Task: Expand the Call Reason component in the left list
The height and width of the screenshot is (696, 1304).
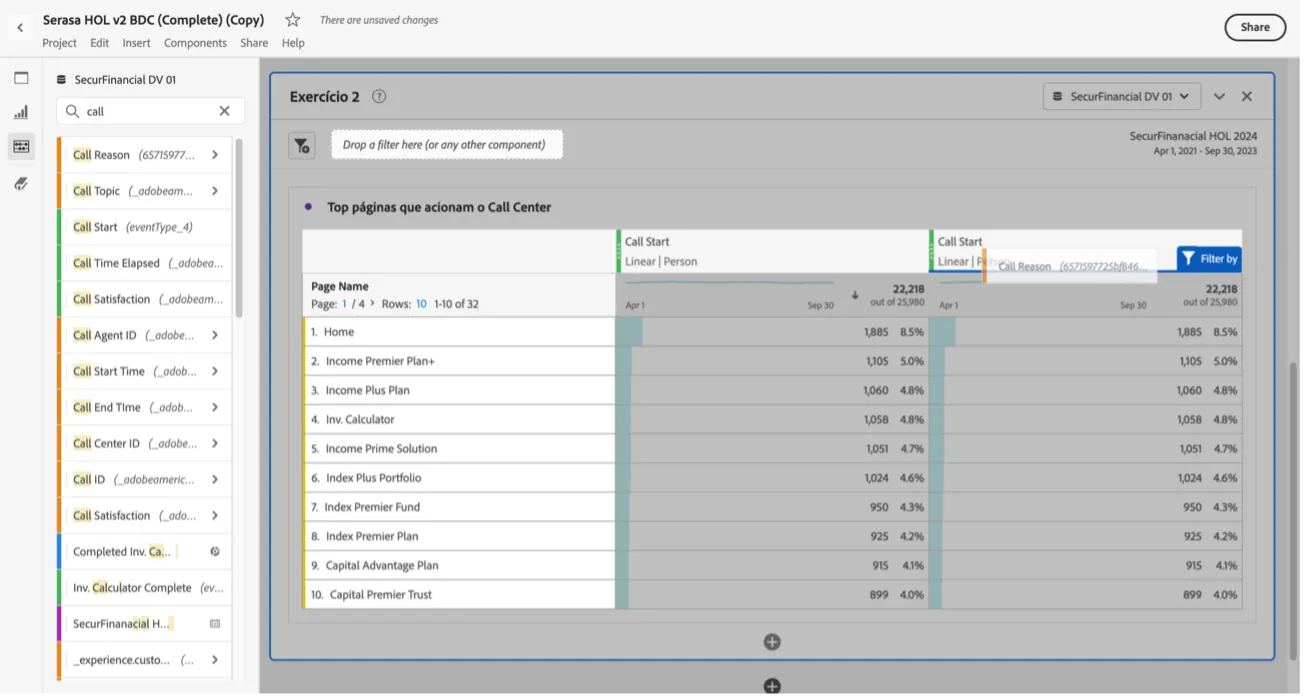Action: (215, 155)
